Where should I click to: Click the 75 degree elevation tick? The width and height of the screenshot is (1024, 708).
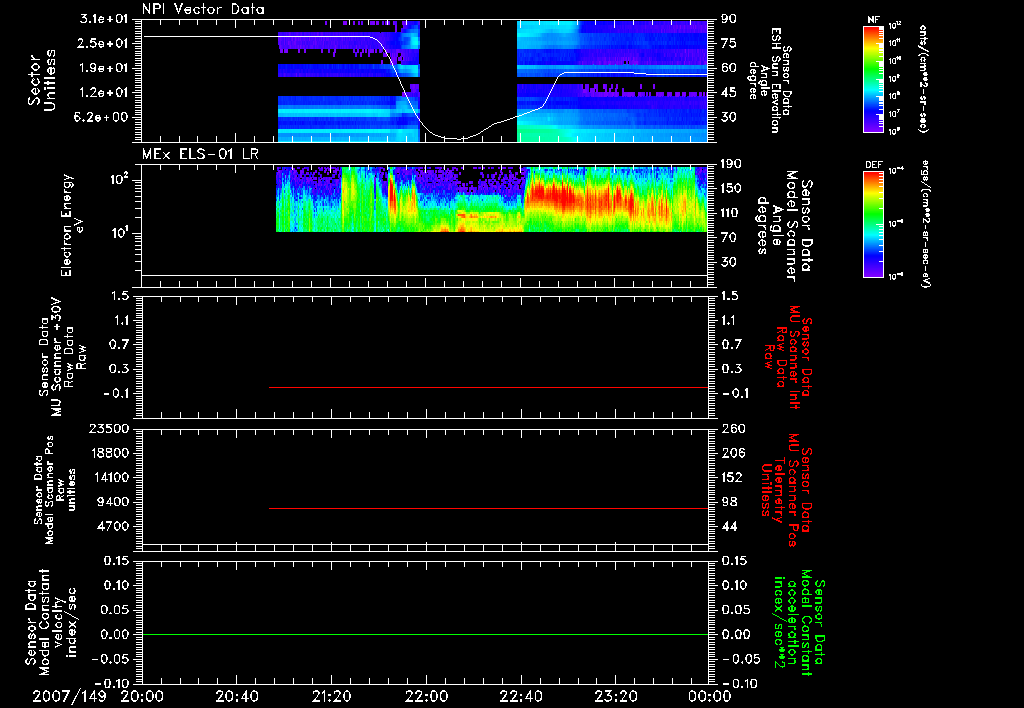pyautogui.click(x=729, y=43)
